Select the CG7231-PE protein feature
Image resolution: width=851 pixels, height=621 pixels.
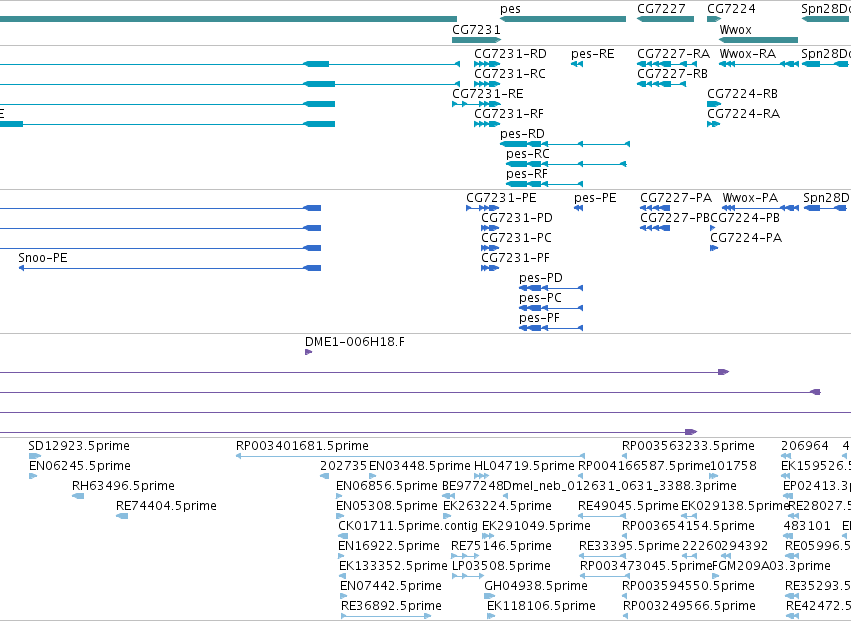click(x=482, y=208)
